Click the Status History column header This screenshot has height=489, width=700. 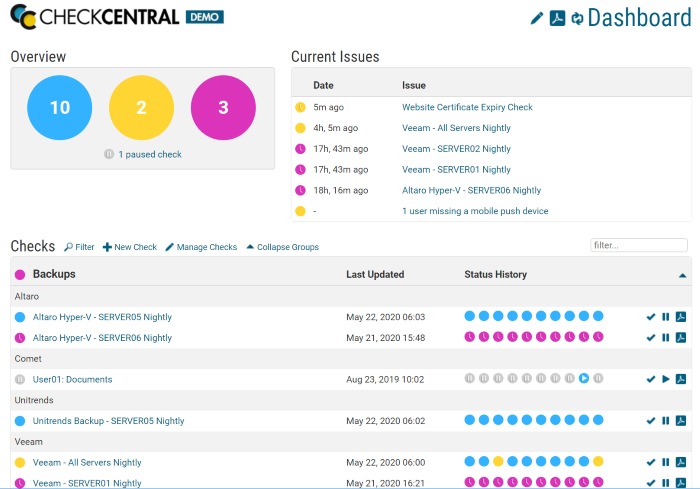[496, 275]
